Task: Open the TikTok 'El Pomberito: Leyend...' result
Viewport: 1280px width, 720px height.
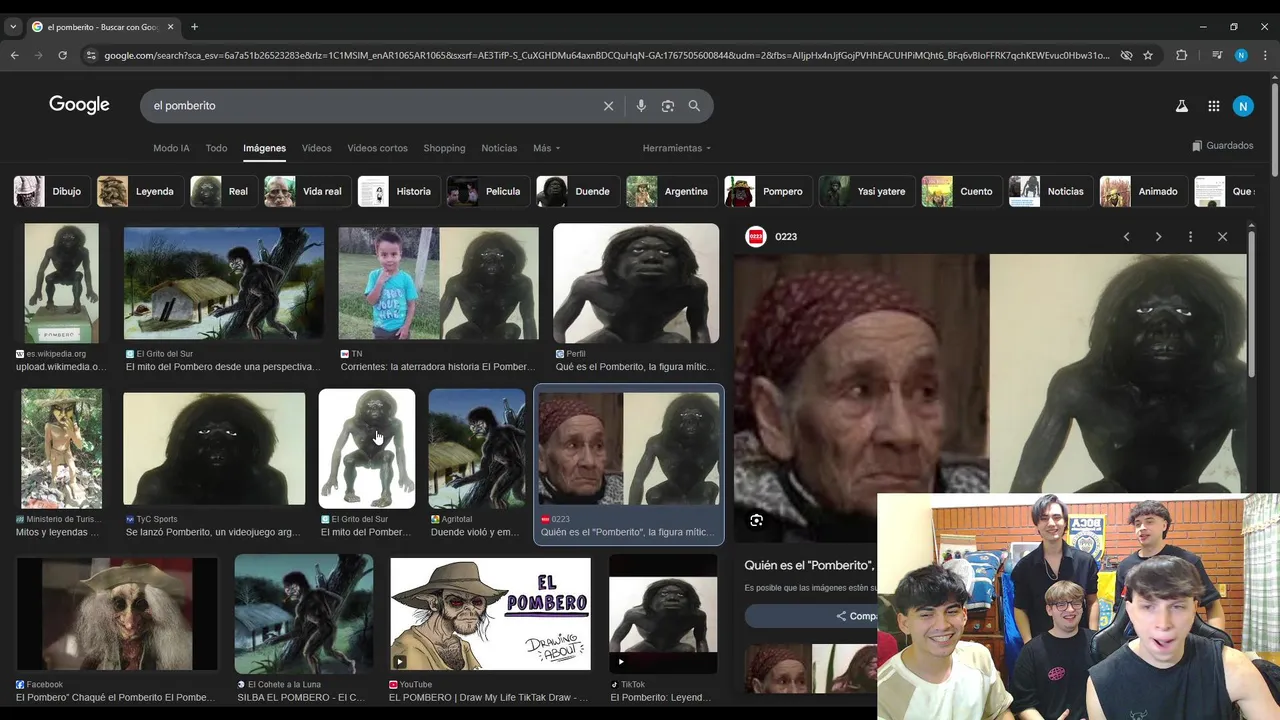Action: (663, 614)
